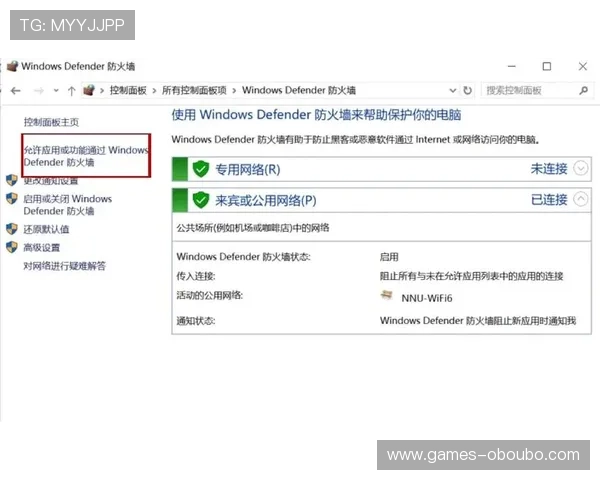
Task: Open 更改通知设置 link
Action: tap(51, 180)
